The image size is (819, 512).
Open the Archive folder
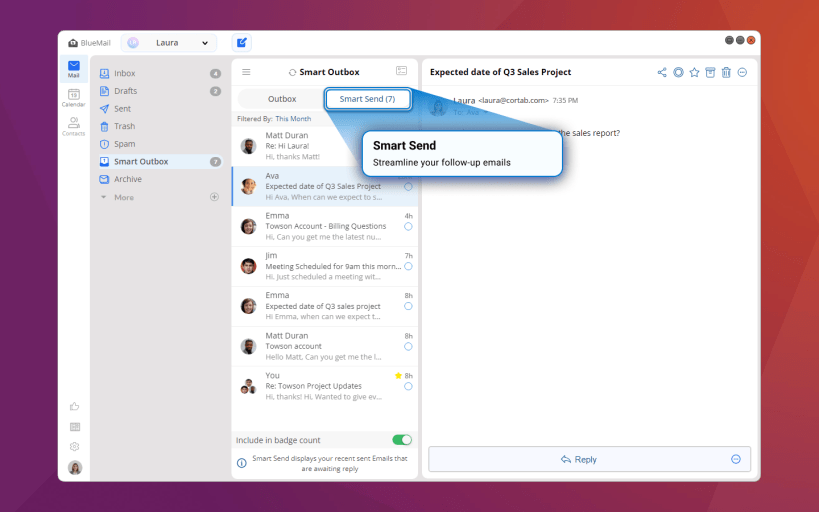pos(160,179)
